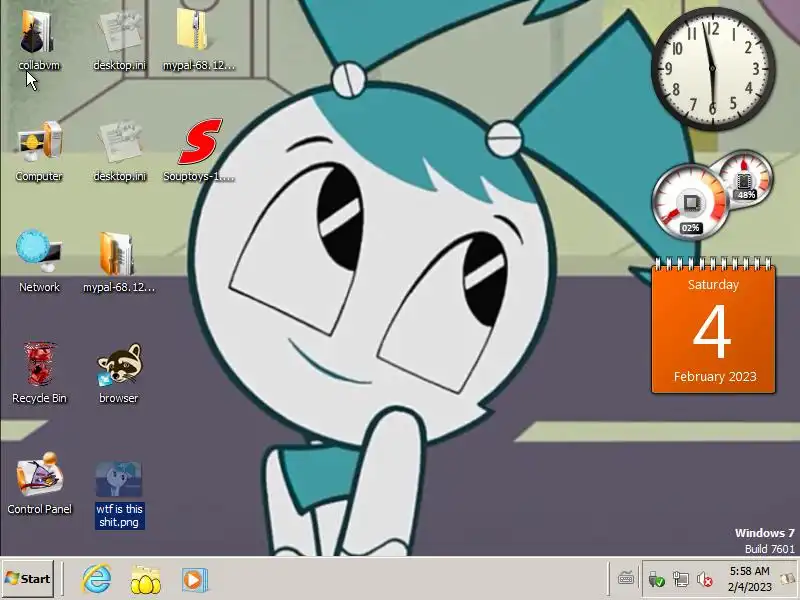The width and height of the screenshot is (800, 600).
Task: Select the Computer desktop icon
Action: pos(39,143)
